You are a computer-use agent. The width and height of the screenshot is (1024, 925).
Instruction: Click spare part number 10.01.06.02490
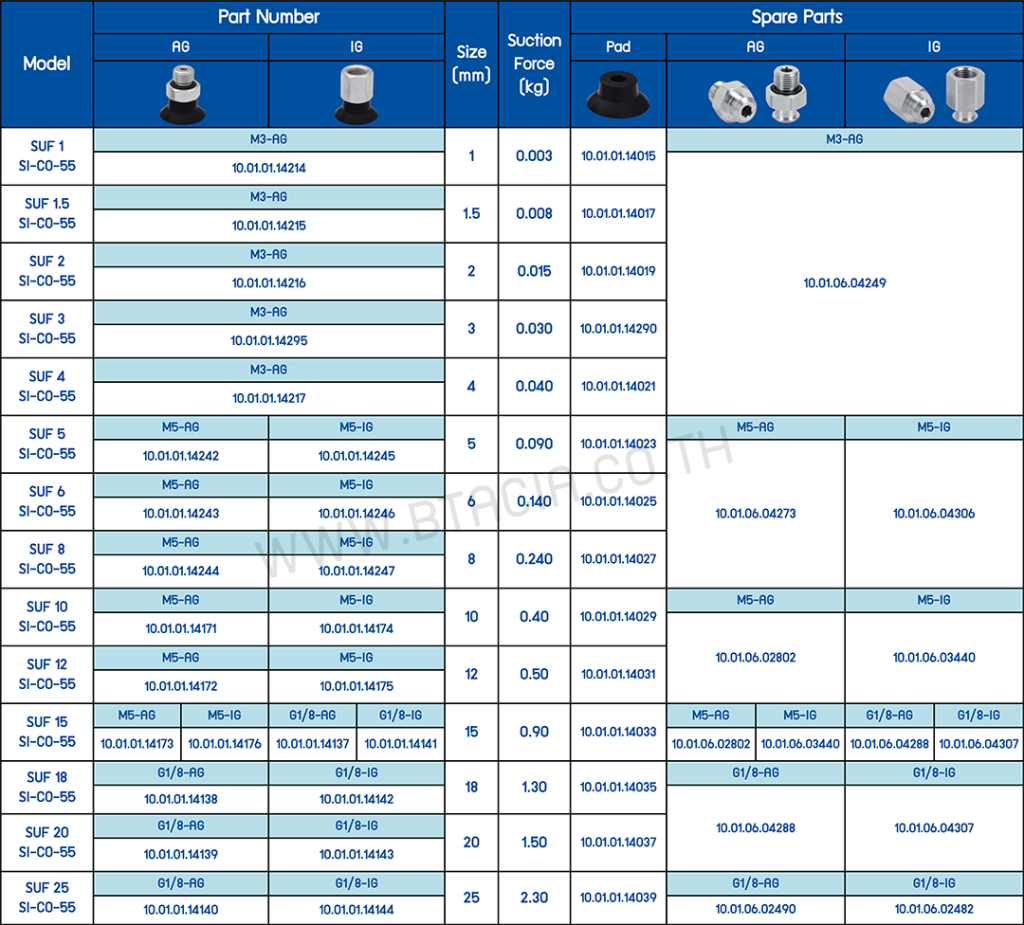pyautogui.click(x=756, y=909)
